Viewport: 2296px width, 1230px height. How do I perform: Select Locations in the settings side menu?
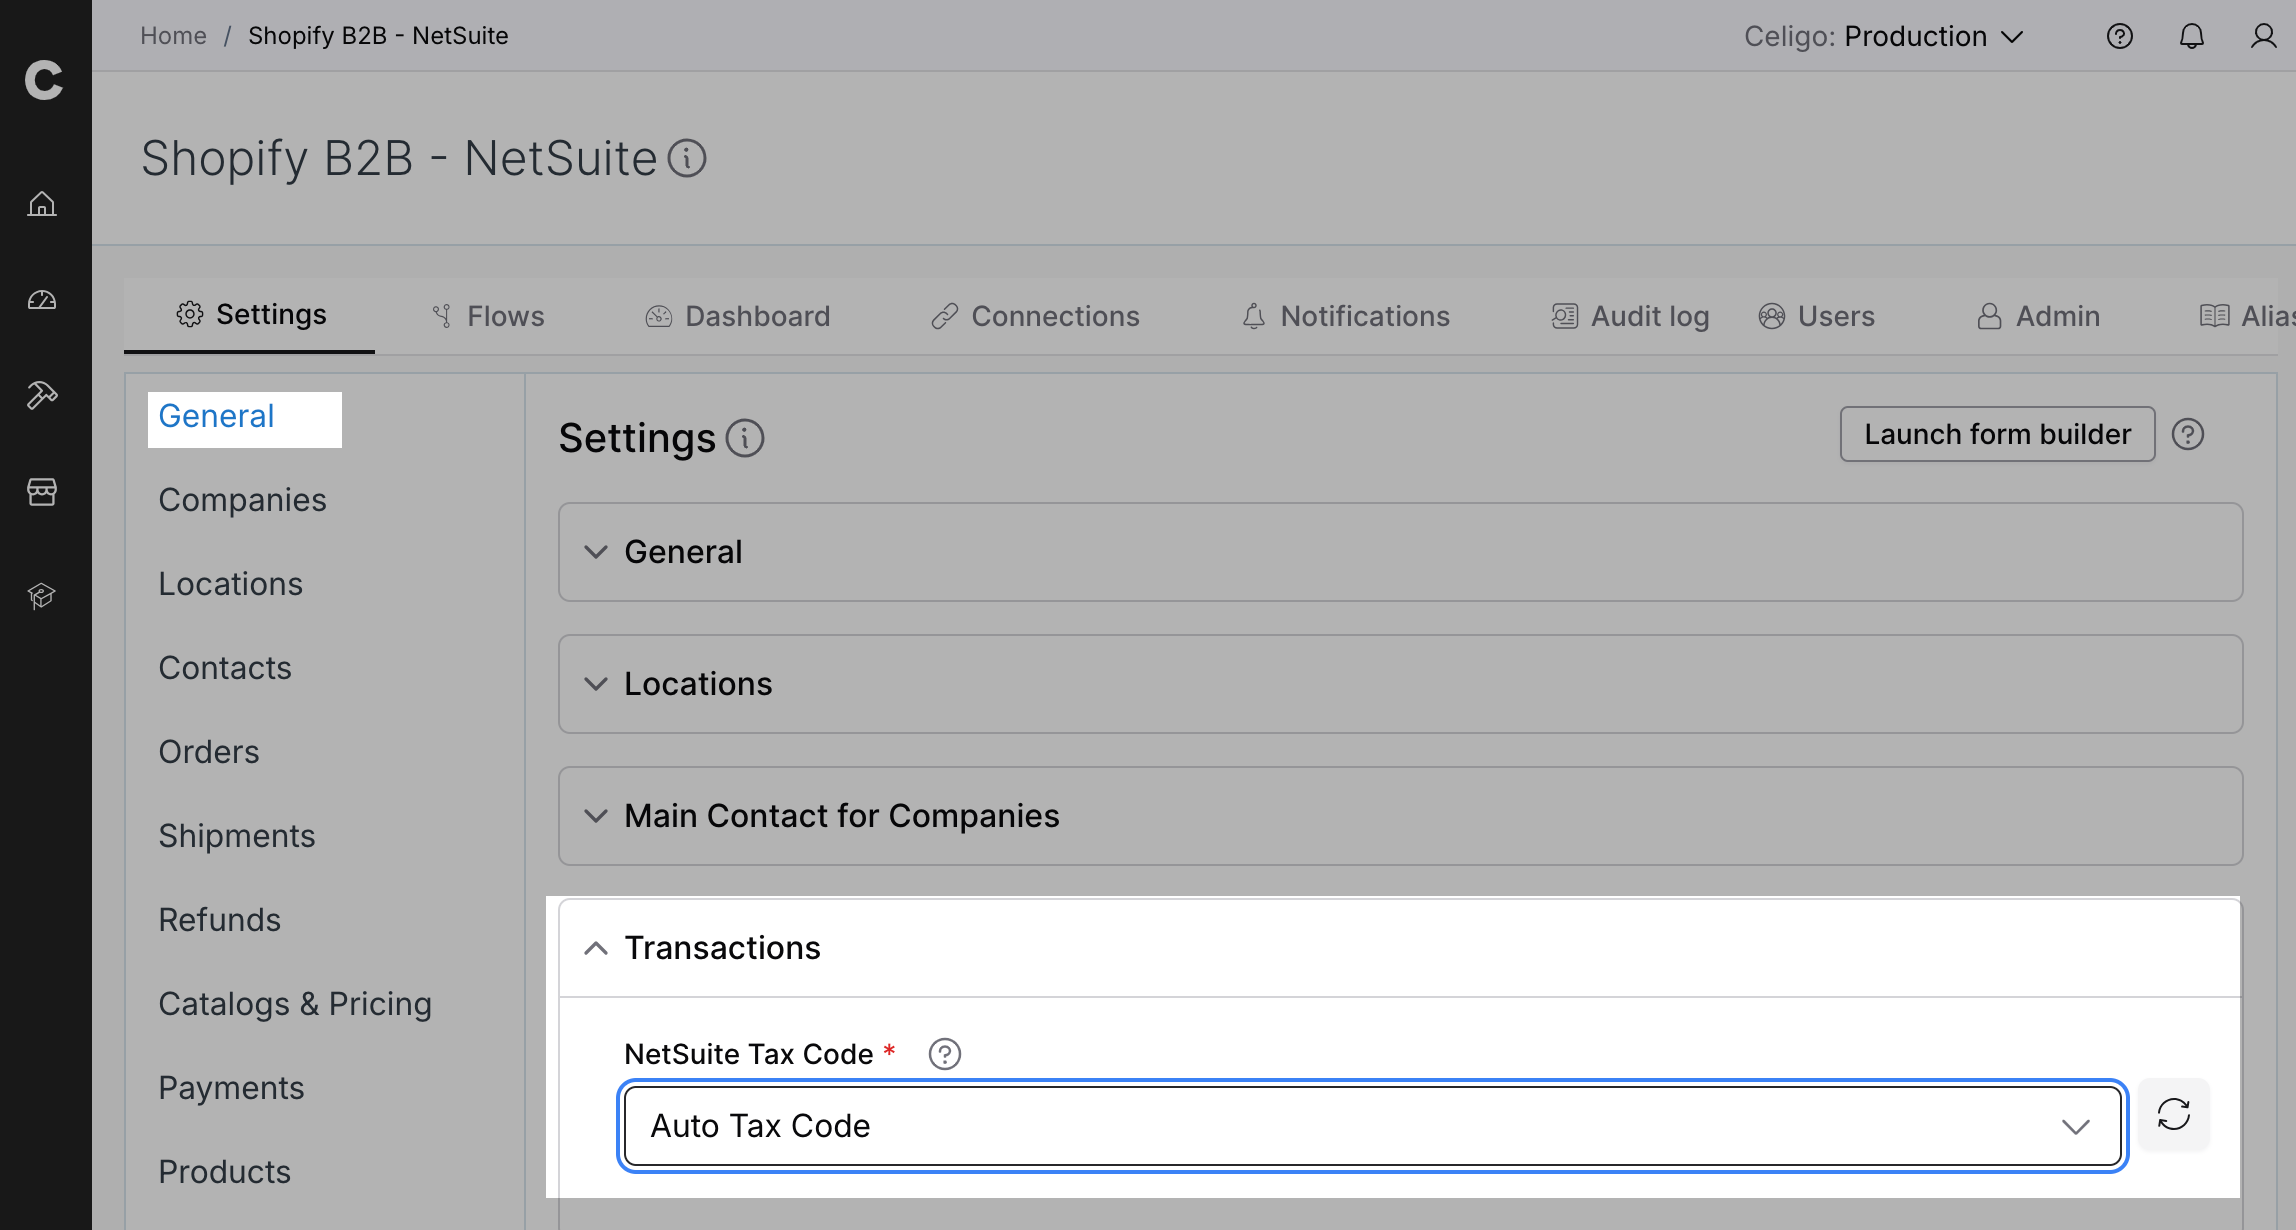[230, 584]
